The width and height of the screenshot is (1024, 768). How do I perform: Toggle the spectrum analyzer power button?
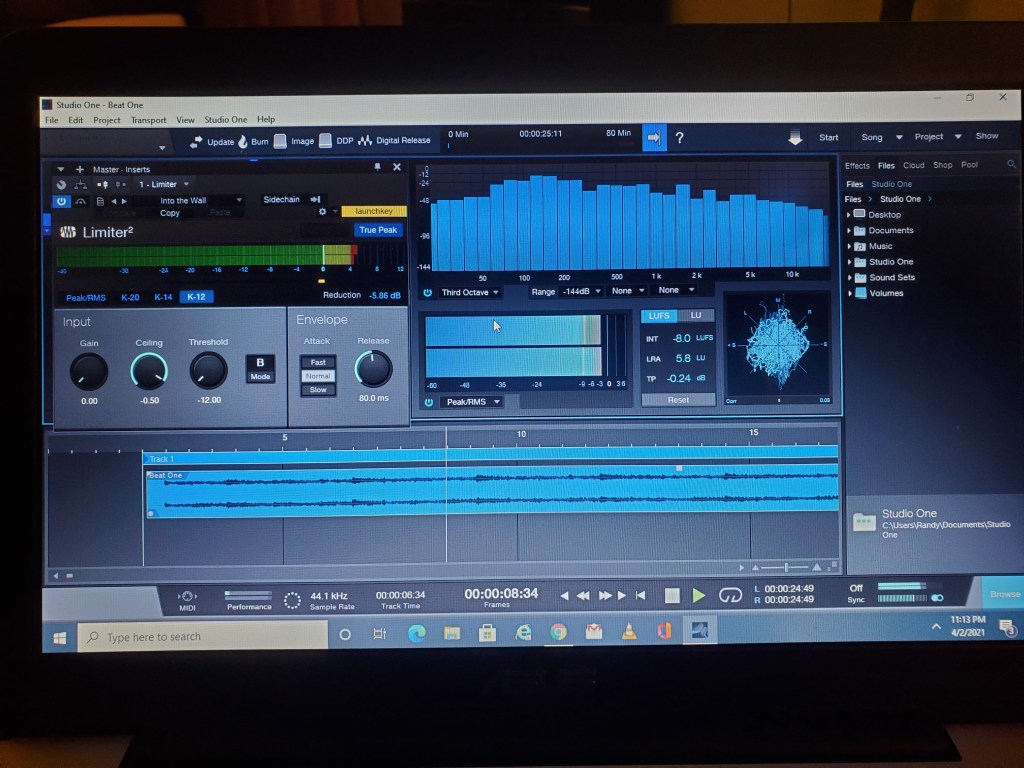tap(427, 292)
